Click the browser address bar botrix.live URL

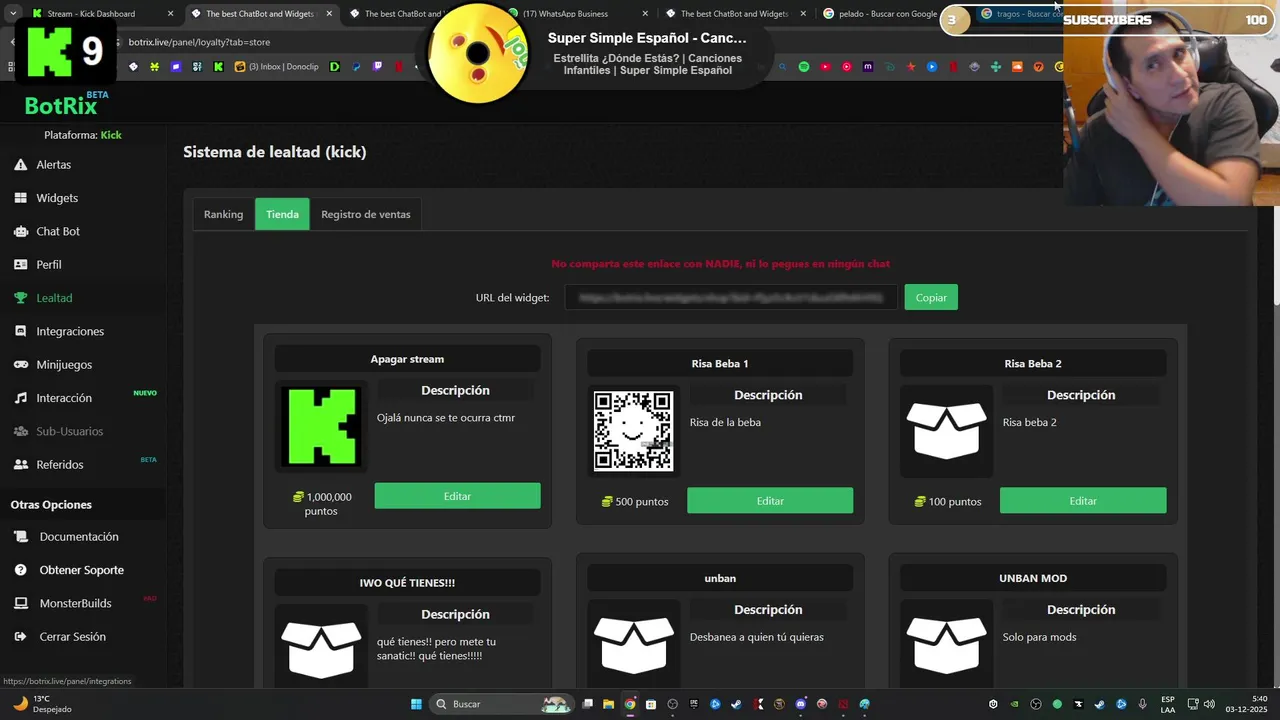(x=199, y=42)
